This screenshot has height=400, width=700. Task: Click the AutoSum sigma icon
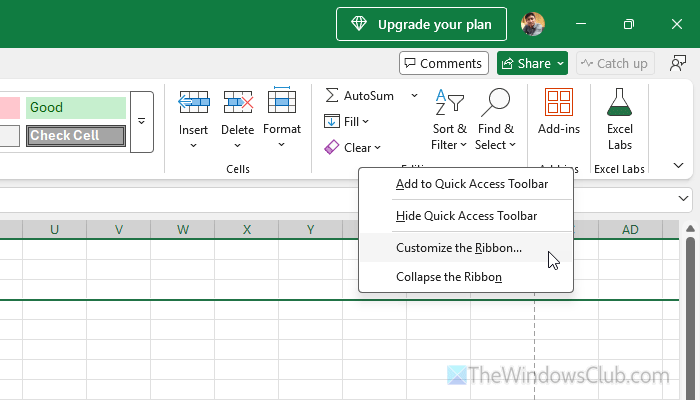point(332,95)
